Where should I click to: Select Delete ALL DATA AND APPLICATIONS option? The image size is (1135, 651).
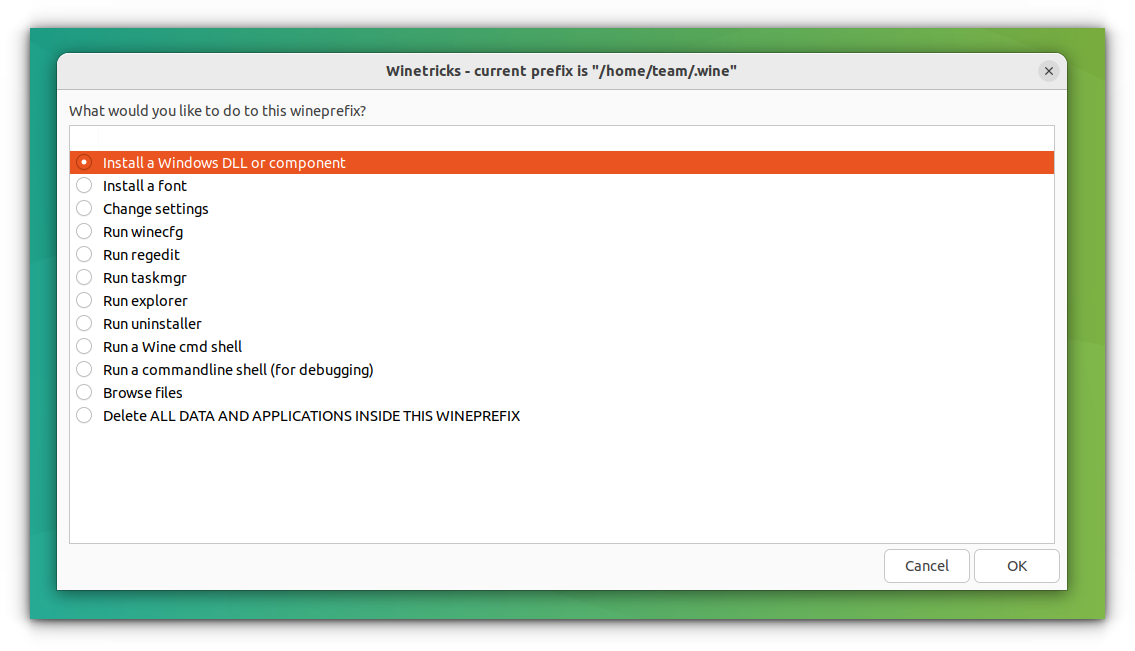(x=311, y=415)
